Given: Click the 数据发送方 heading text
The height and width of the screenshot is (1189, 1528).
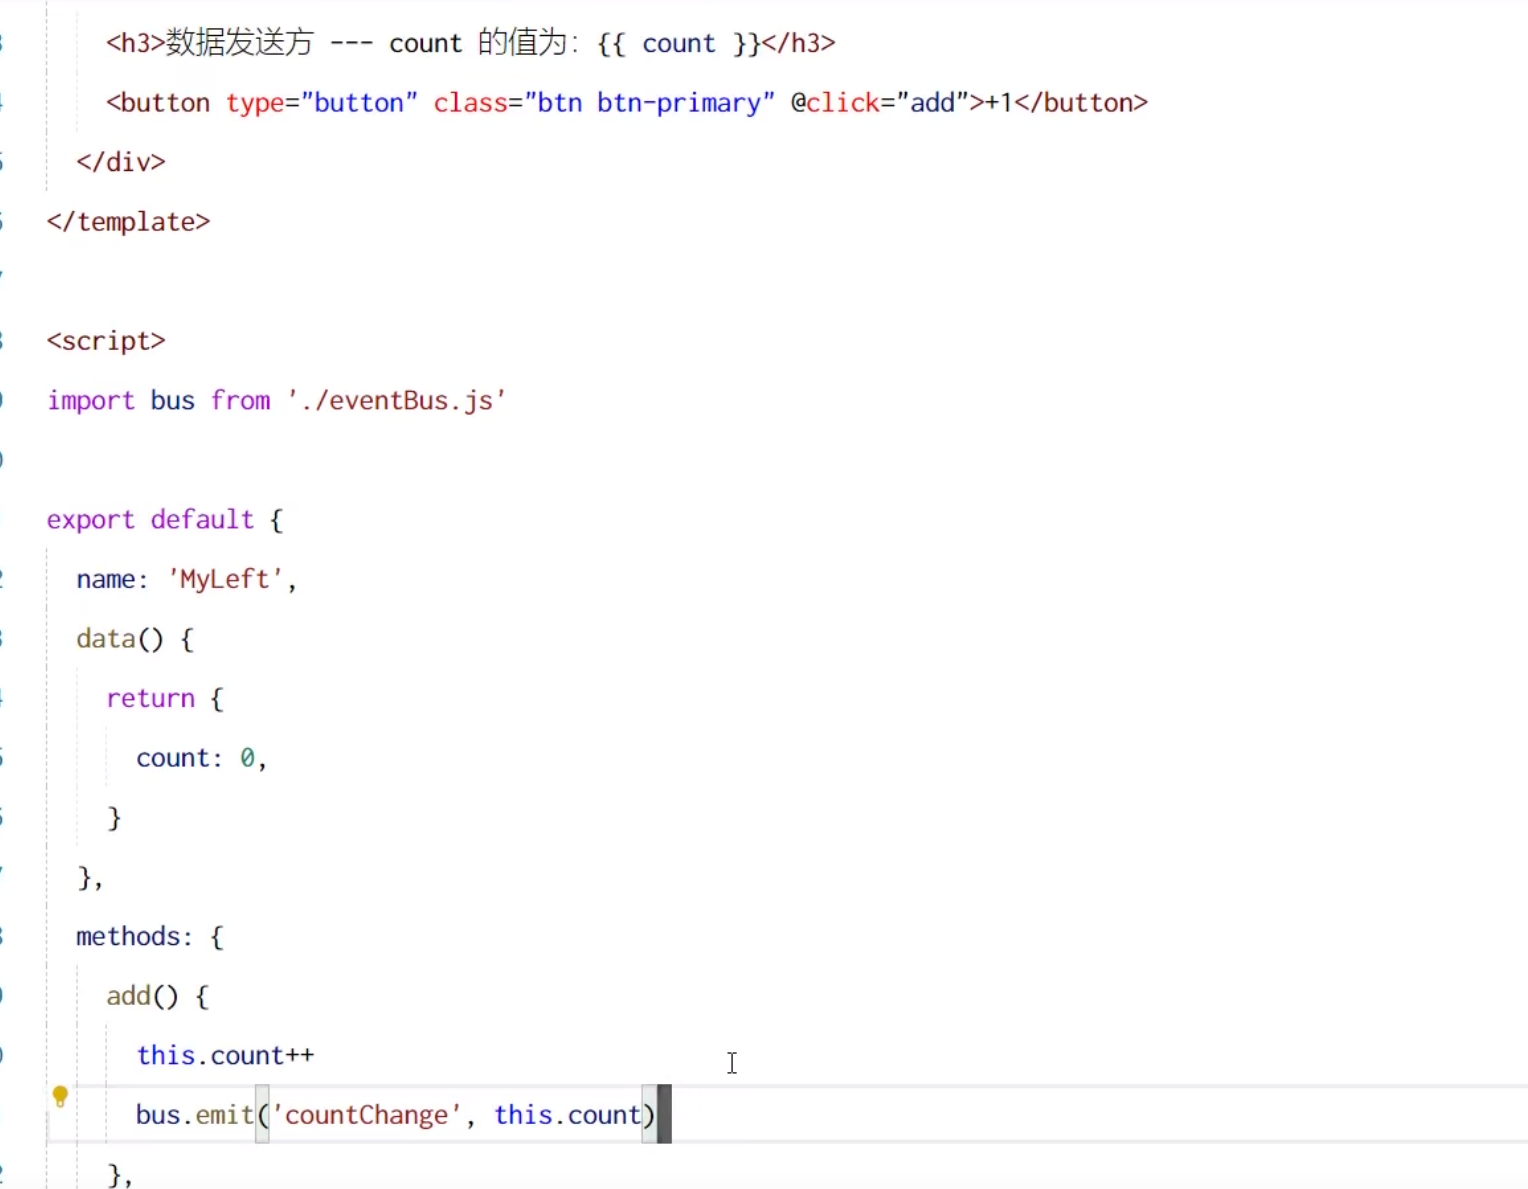Looking at the screenshot, I should (x=240, y=43).
